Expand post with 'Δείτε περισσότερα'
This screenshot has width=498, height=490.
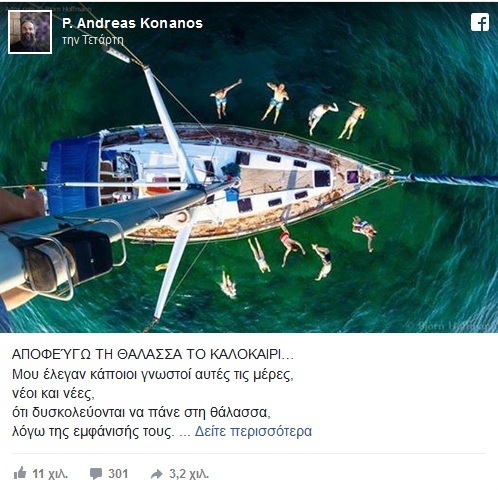tap(253, 431)
